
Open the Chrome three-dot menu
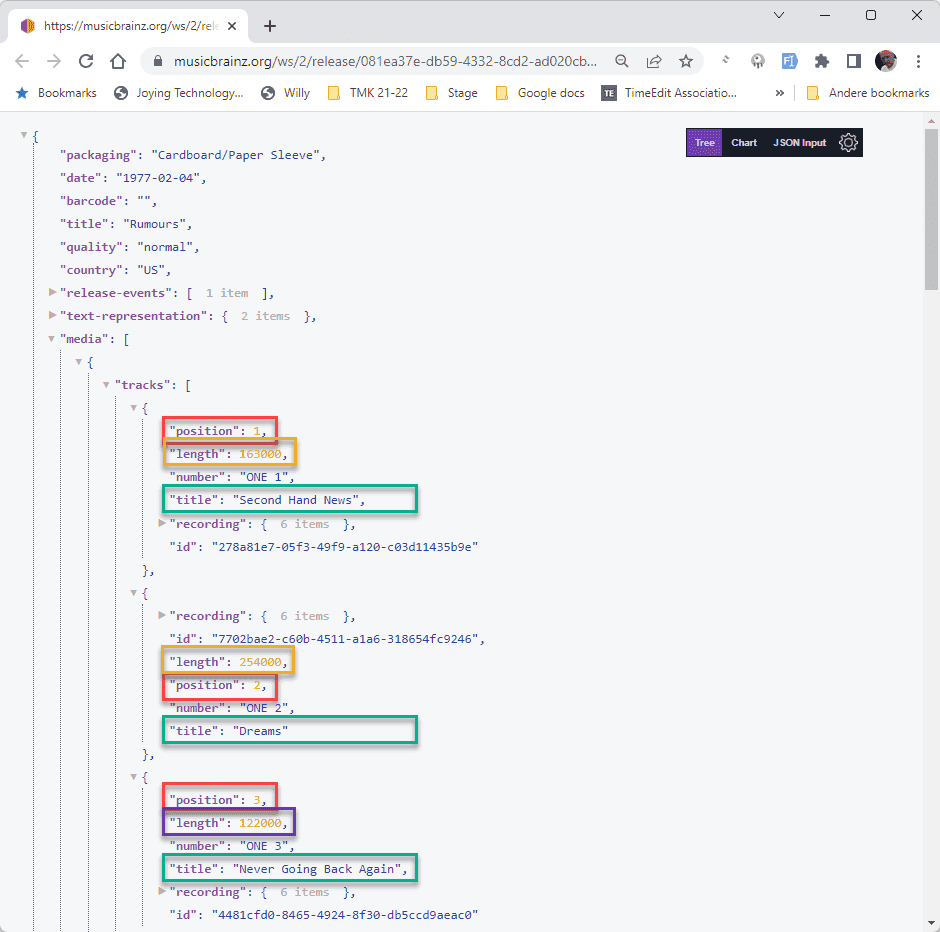tap(918, 61)
